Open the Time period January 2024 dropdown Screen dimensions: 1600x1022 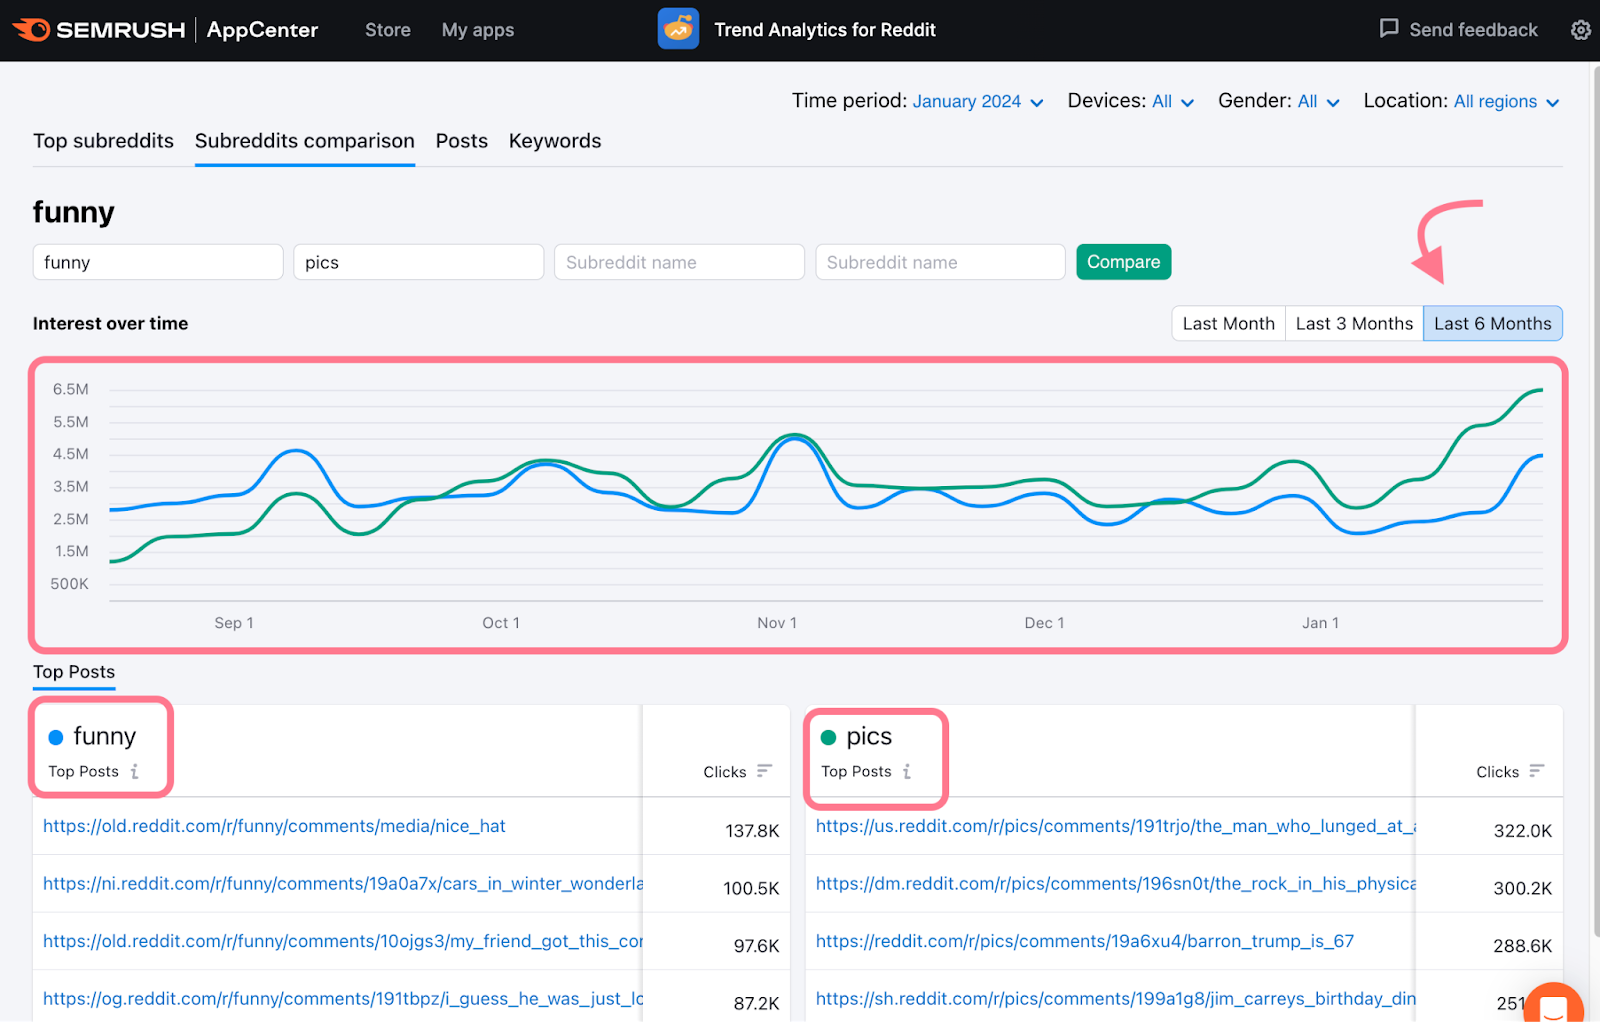pyautogui.click(x=977, y=102)
